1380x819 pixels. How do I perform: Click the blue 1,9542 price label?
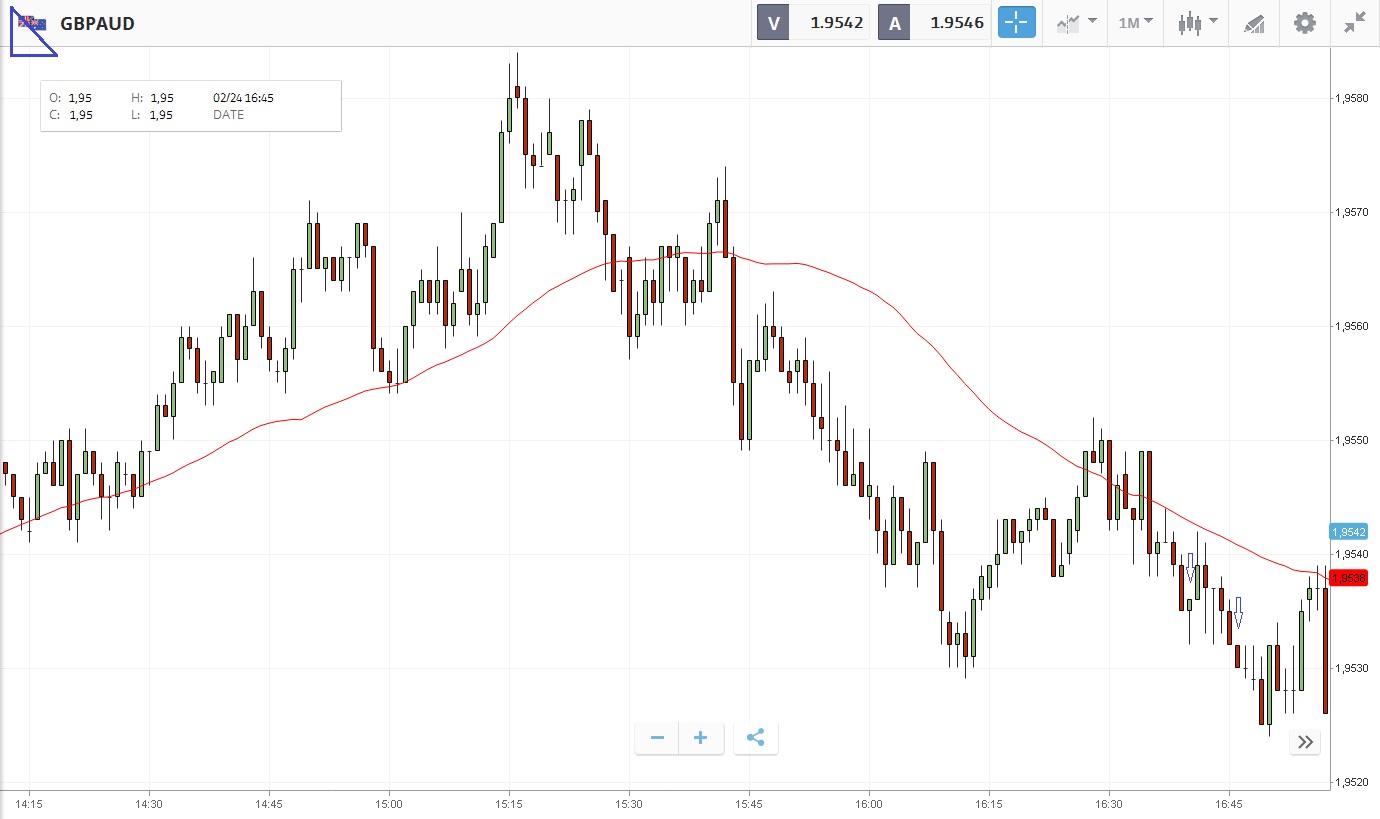(1349, 532)
